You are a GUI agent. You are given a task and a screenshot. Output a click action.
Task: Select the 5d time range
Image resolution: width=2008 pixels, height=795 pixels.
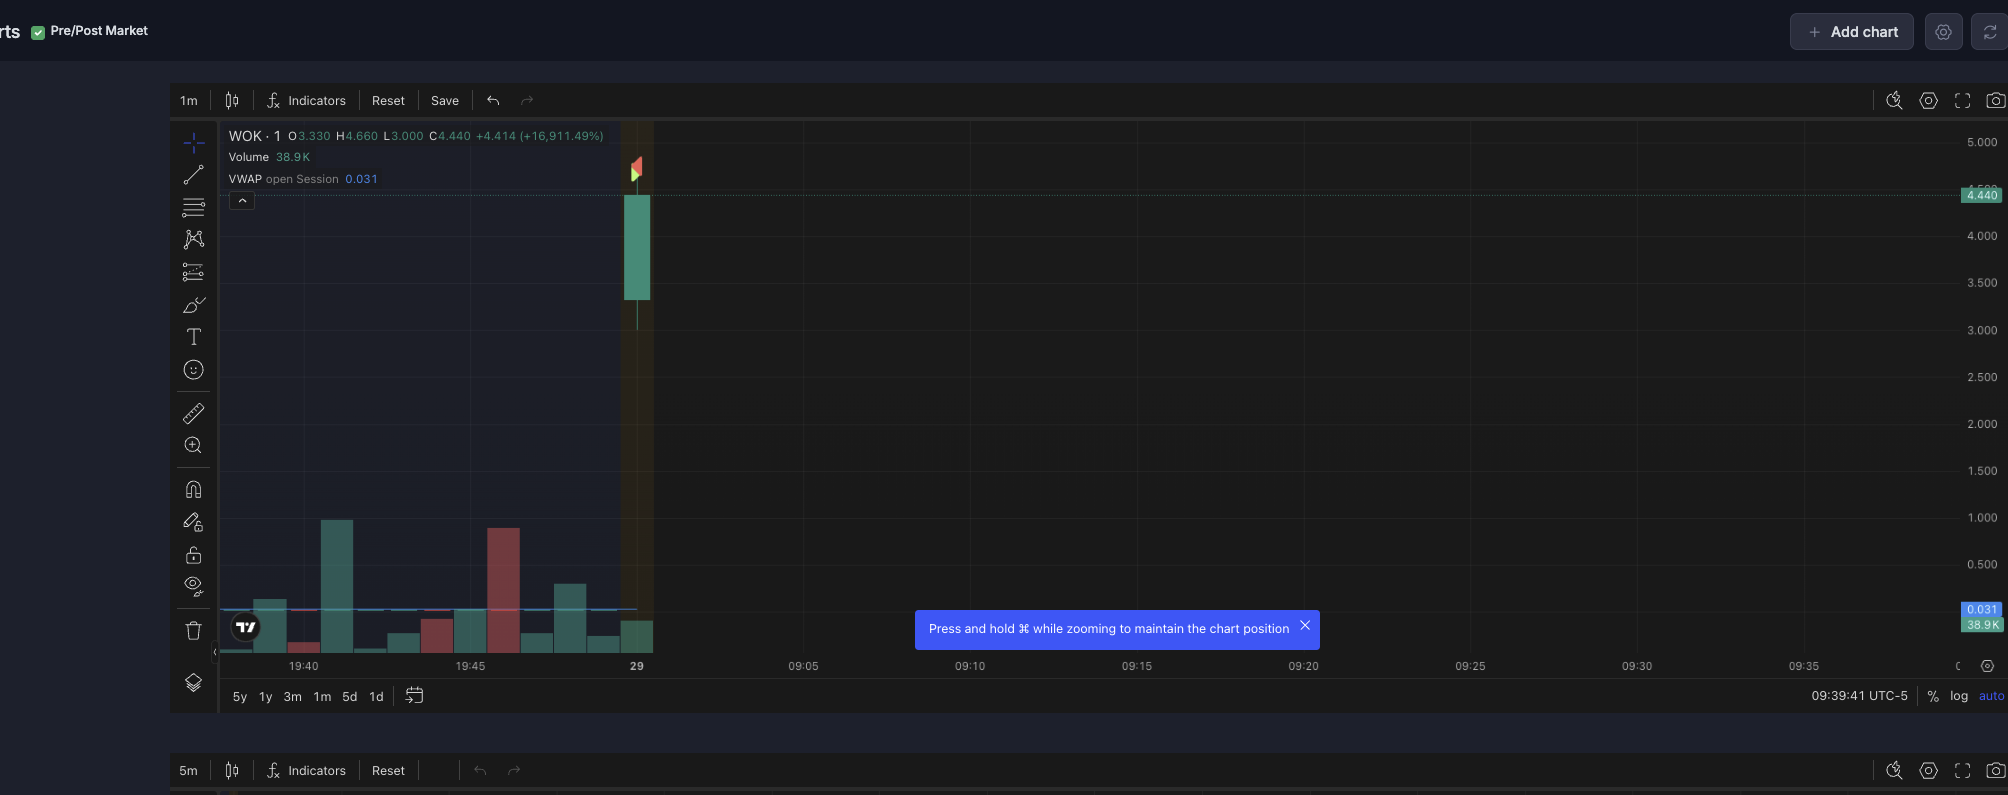[x=349, y=697]
